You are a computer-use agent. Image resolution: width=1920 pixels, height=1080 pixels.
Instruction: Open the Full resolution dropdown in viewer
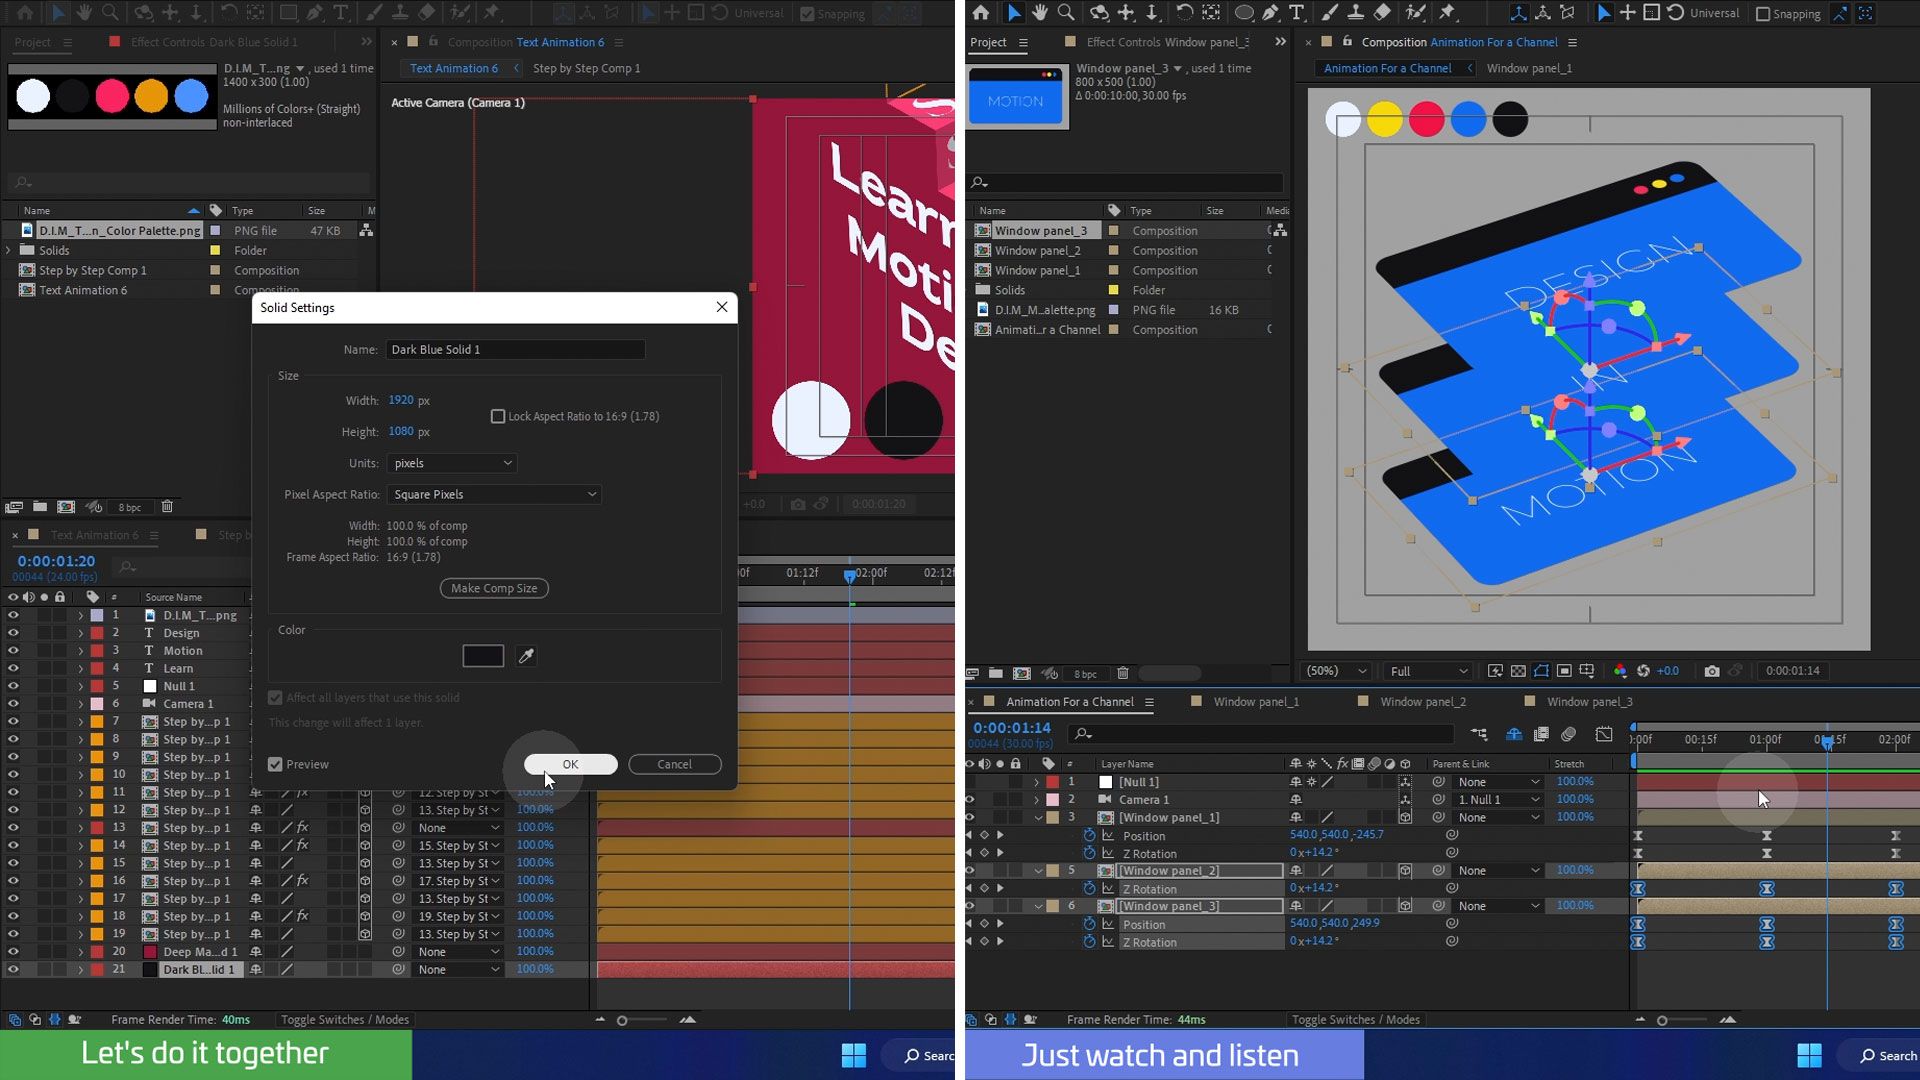pos(1428,671)
